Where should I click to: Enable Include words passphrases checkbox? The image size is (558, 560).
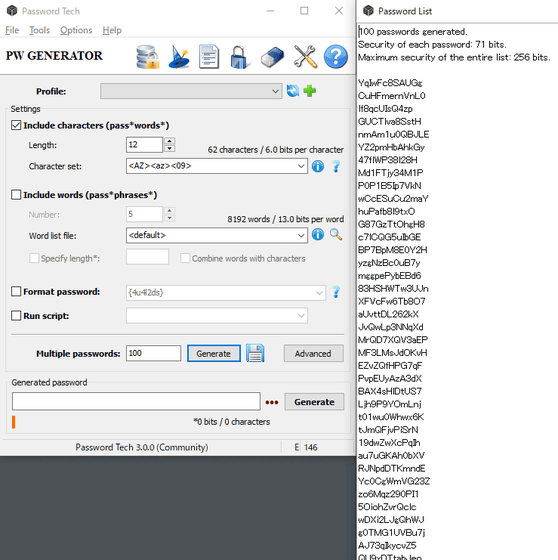[x=16, y=195]
